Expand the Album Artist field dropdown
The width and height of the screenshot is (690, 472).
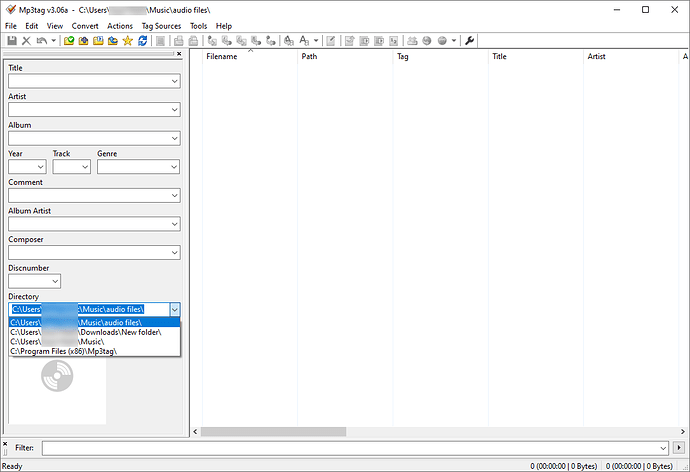point(174,224)
